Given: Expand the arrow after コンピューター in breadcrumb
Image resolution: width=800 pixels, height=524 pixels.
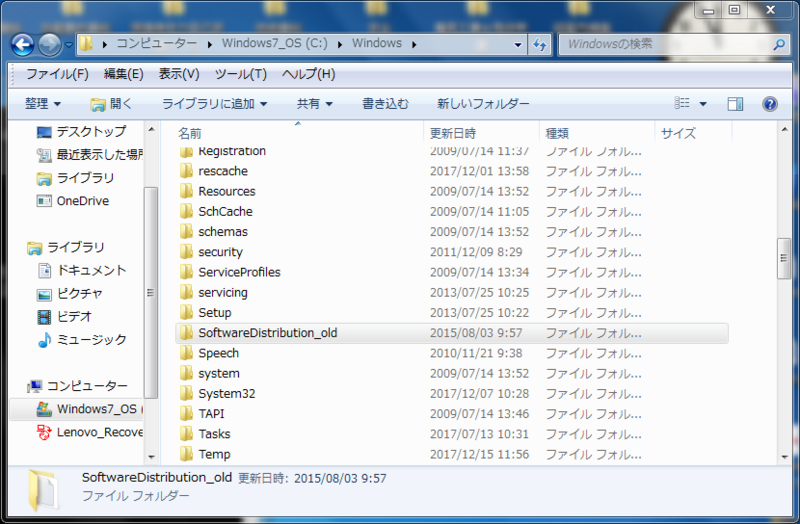Looking at the screenshot, I should (210, 44).
